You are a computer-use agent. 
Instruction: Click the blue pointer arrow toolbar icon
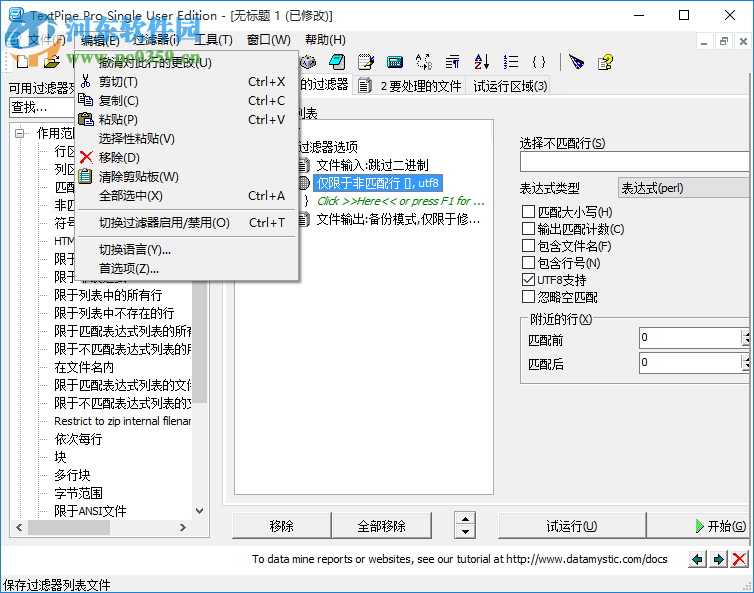click(x=576, y=62)
